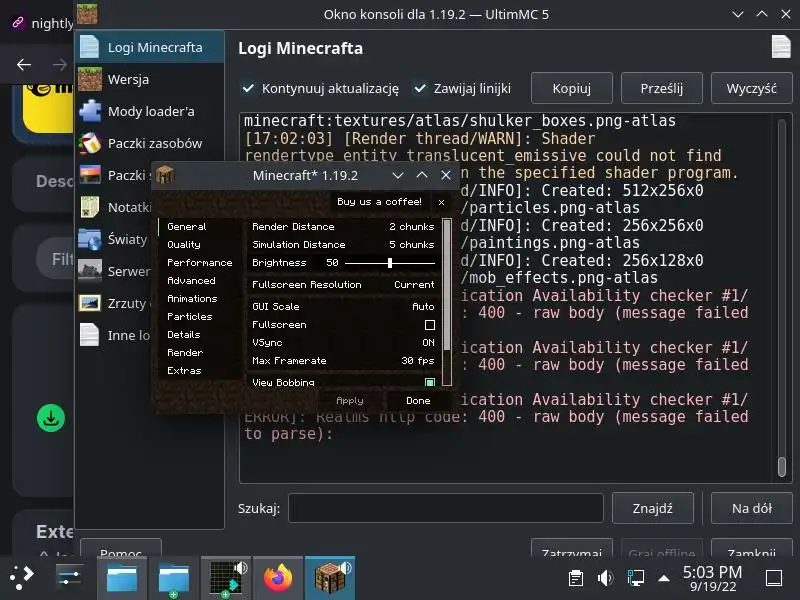
Task: Click the crafting table icon in Minecraft titlebar
Action: (x=165, y=175)
